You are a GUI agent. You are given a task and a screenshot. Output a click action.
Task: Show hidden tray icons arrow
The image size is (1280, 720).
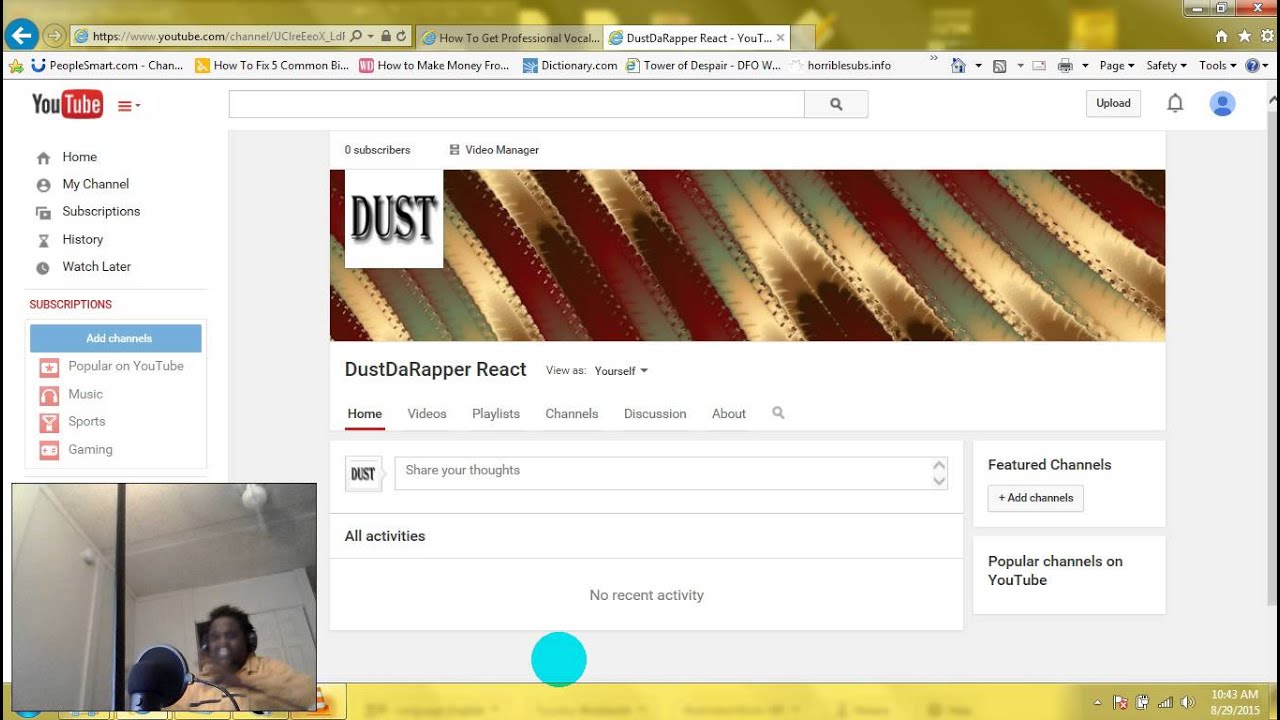point(1097,702)
